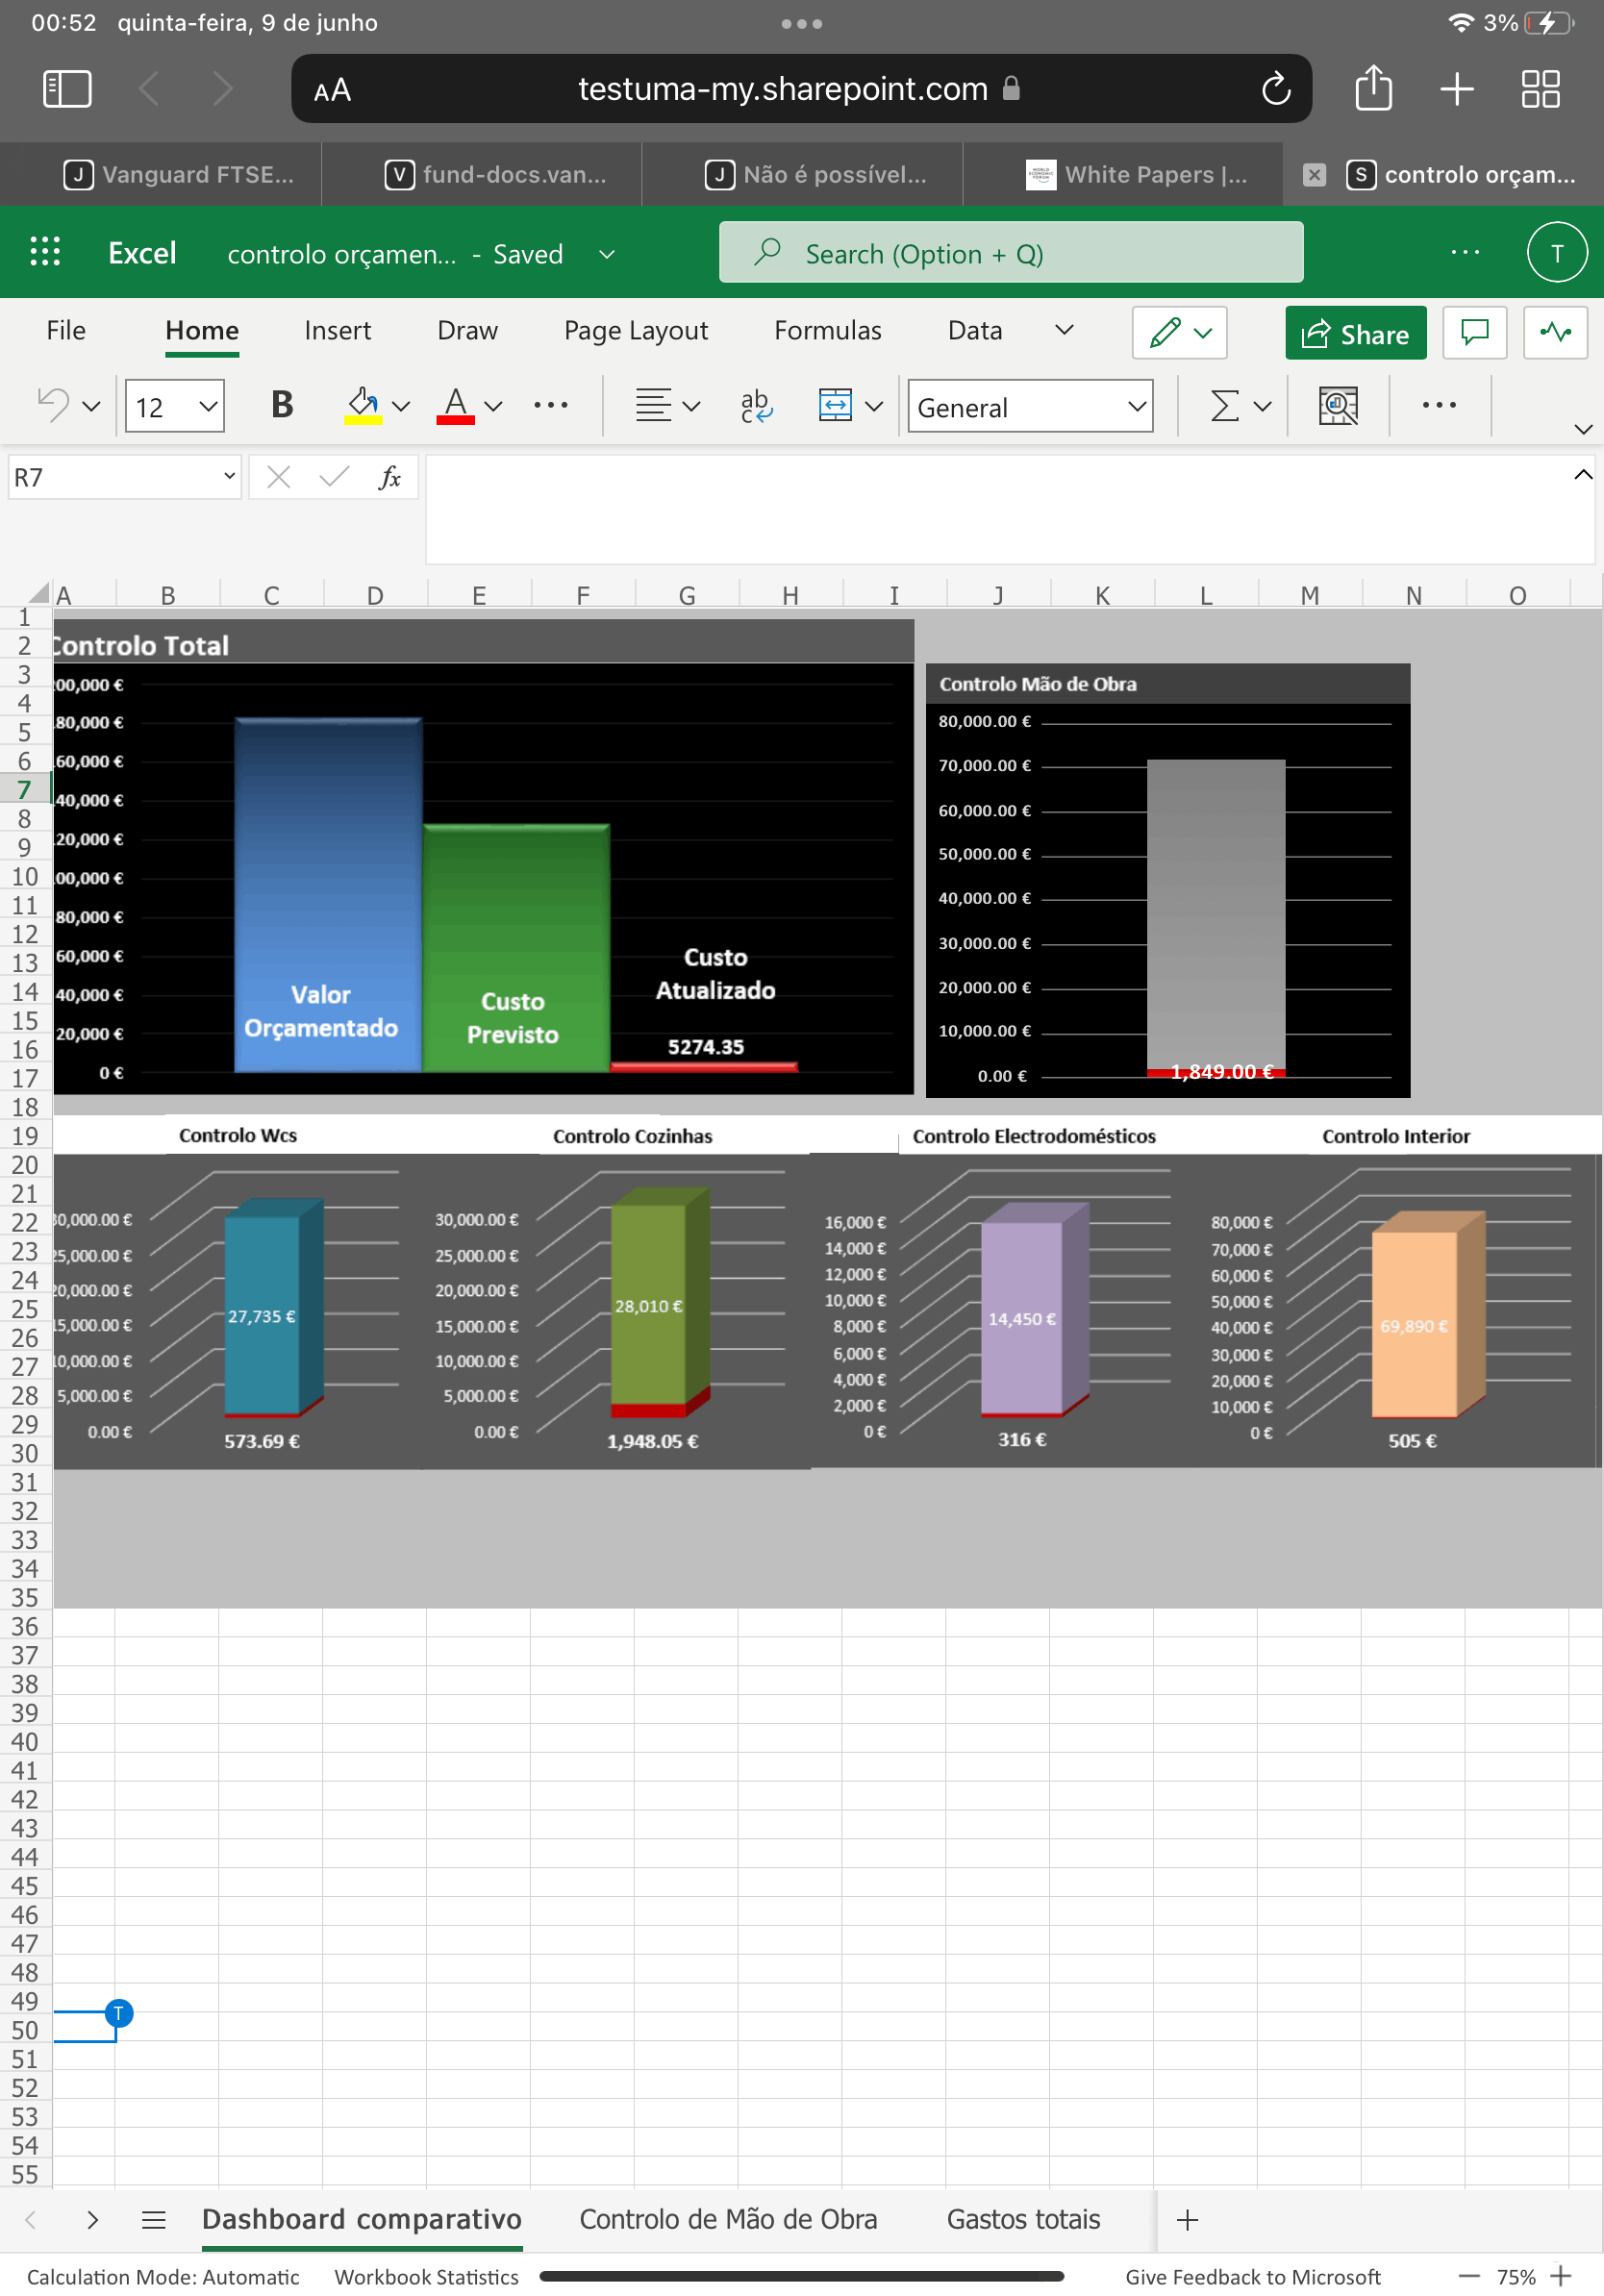
Task: Expand AutoSum functions dropdown
Action: [1263, 406]
